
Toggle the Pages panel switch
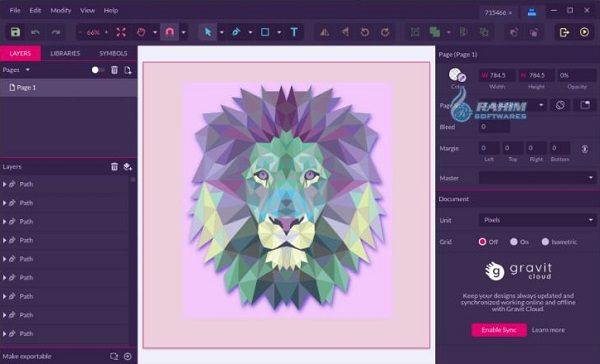pyautogui.click(x=97, y=70)
